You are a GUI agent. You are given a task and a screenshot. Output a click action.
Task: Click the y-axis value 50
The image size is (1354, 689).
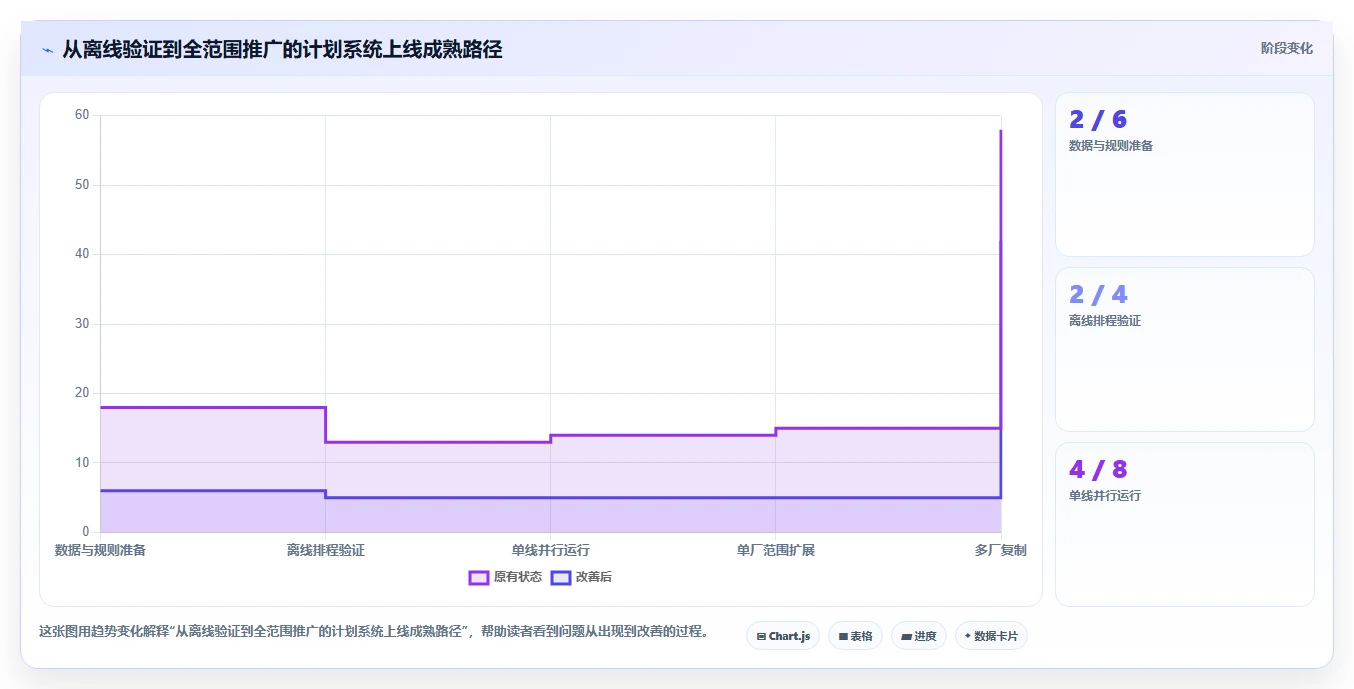pos(82,185)
